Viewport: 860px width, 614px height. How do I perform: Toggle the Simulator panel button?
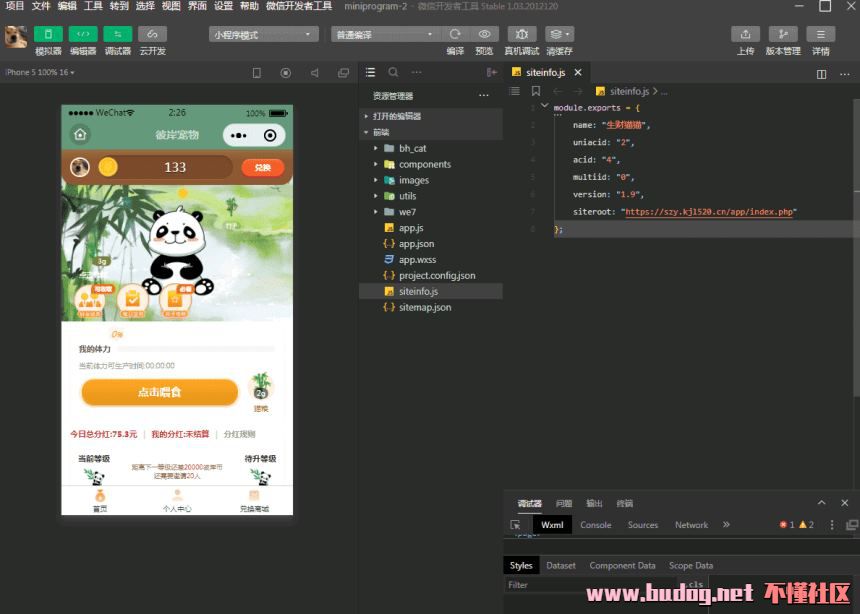(48, 34)
